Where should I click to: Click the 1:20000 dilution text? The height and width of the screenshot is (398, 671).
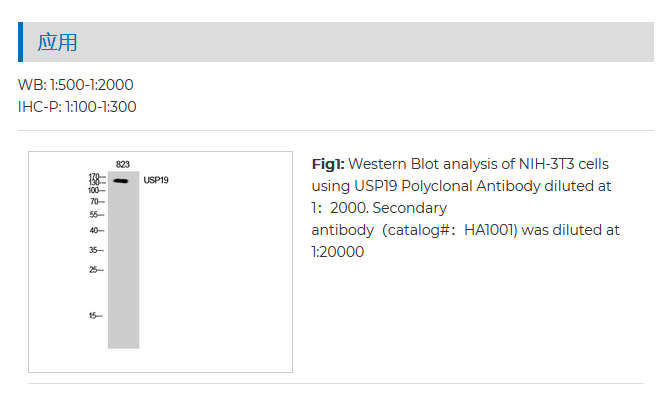338,252
